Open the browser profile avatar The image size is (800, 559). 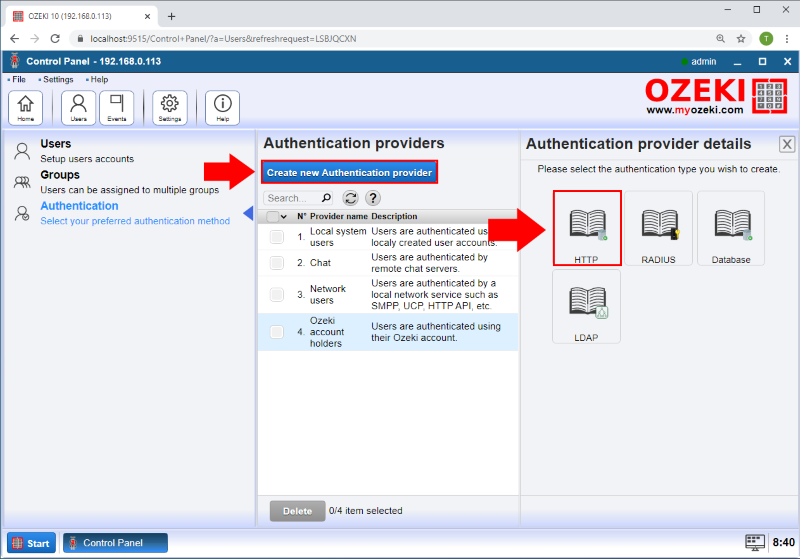[x=766, y=39]
